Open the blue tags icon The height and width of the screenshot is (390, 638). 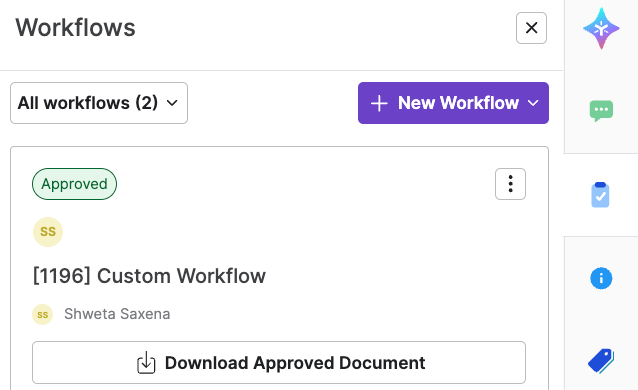tap(601, 361)
